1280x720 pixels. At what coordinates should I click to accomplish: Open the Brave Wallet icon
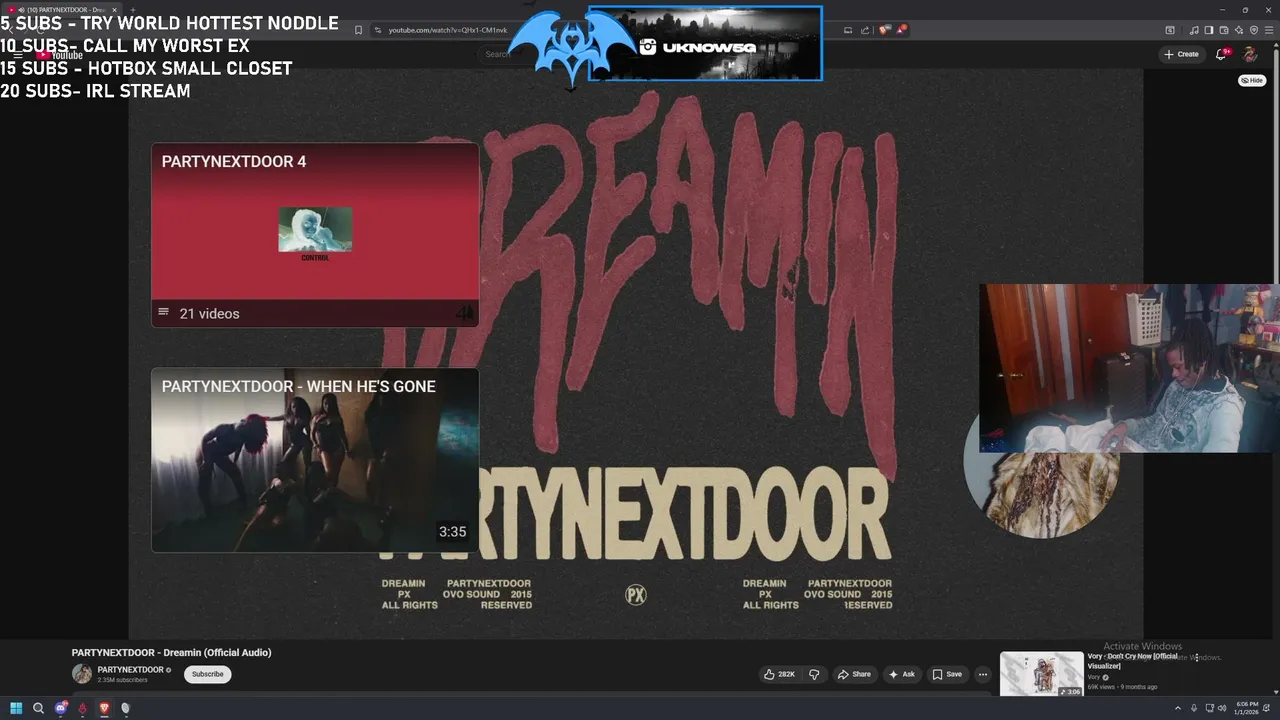[x=1224, y=30]
